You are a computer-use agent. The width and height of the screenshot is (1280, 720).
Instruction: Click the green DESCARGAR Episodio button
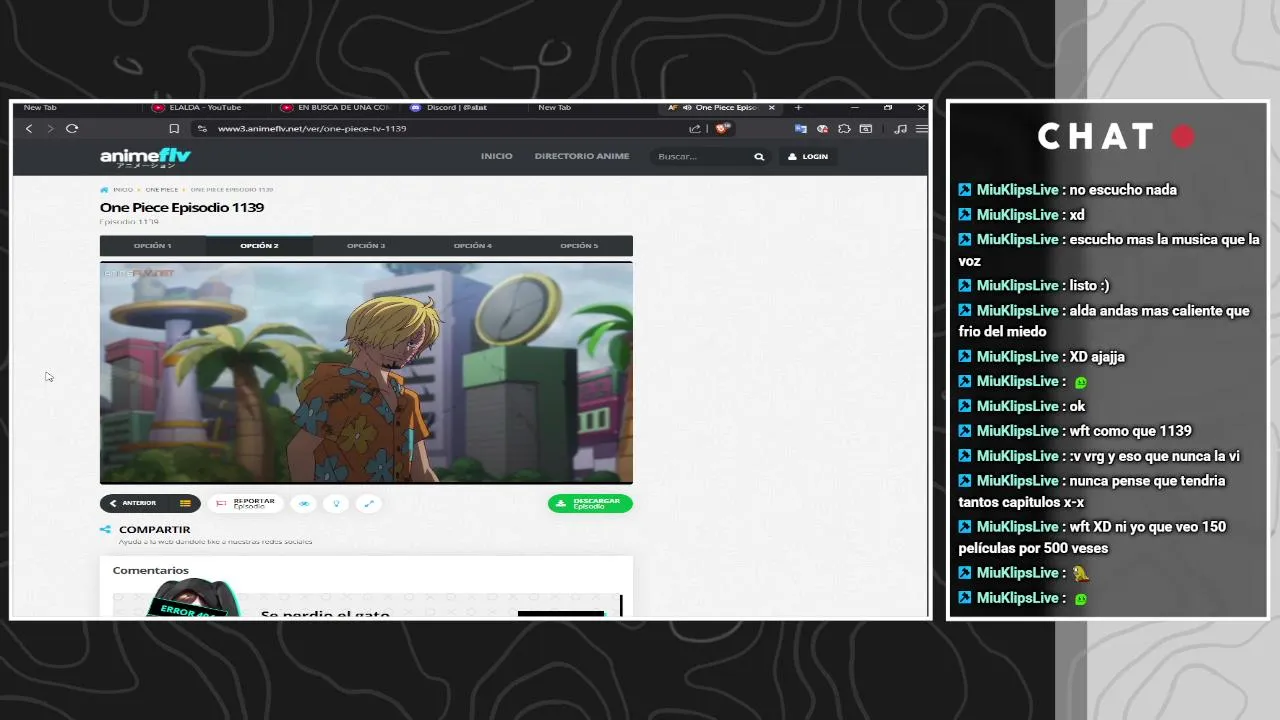(x=590, y=503)
